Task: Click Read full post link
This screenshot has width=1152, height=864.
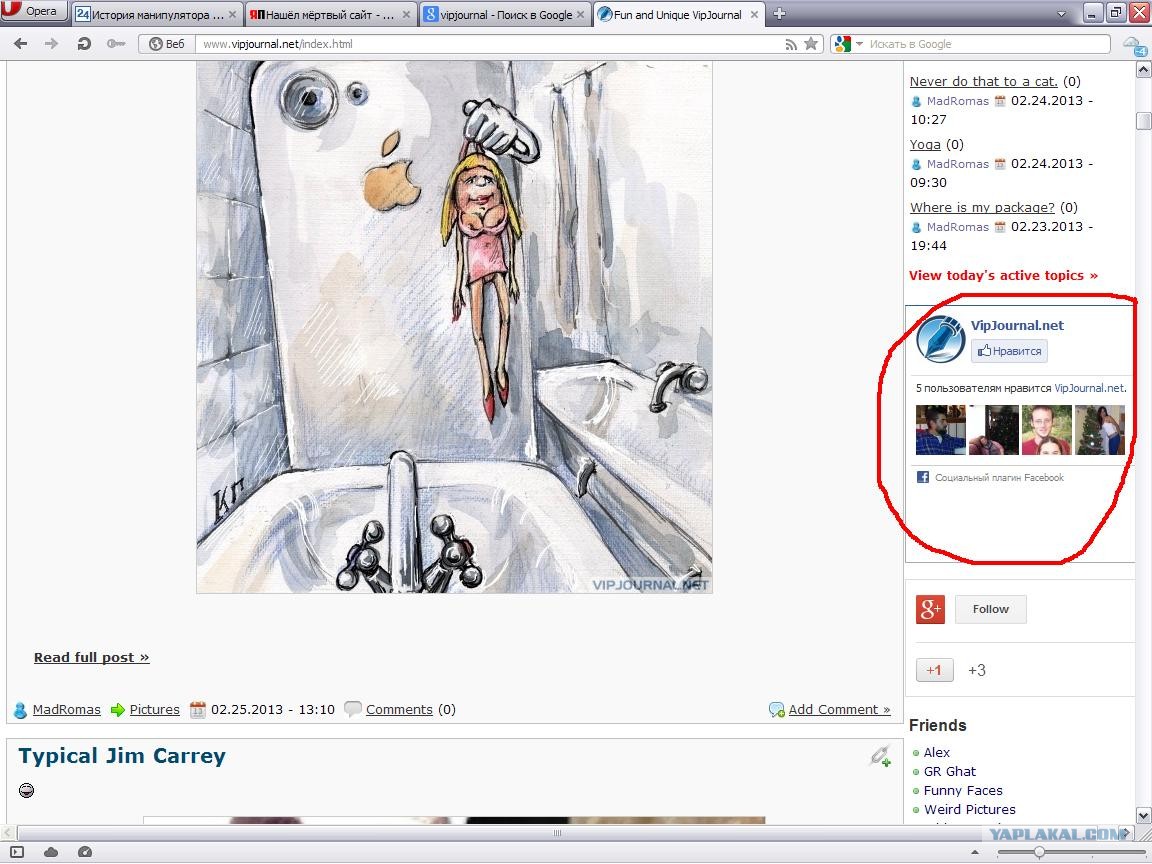Action: pyautogui.click(x=92, y=658)
